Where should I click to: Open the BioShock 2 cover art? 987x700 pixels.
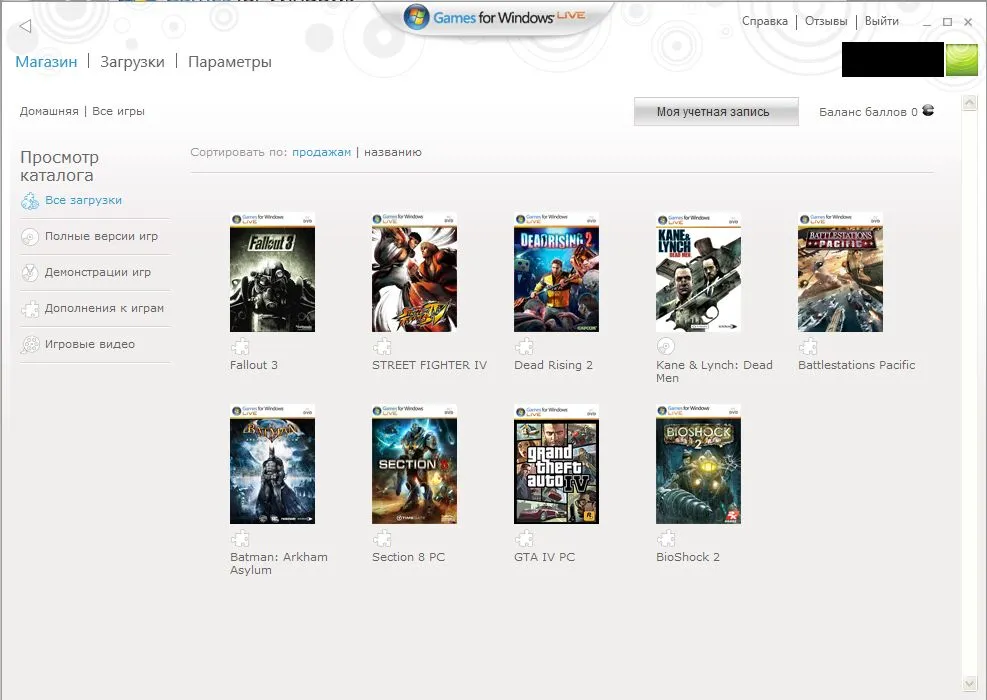coord(699,465)
